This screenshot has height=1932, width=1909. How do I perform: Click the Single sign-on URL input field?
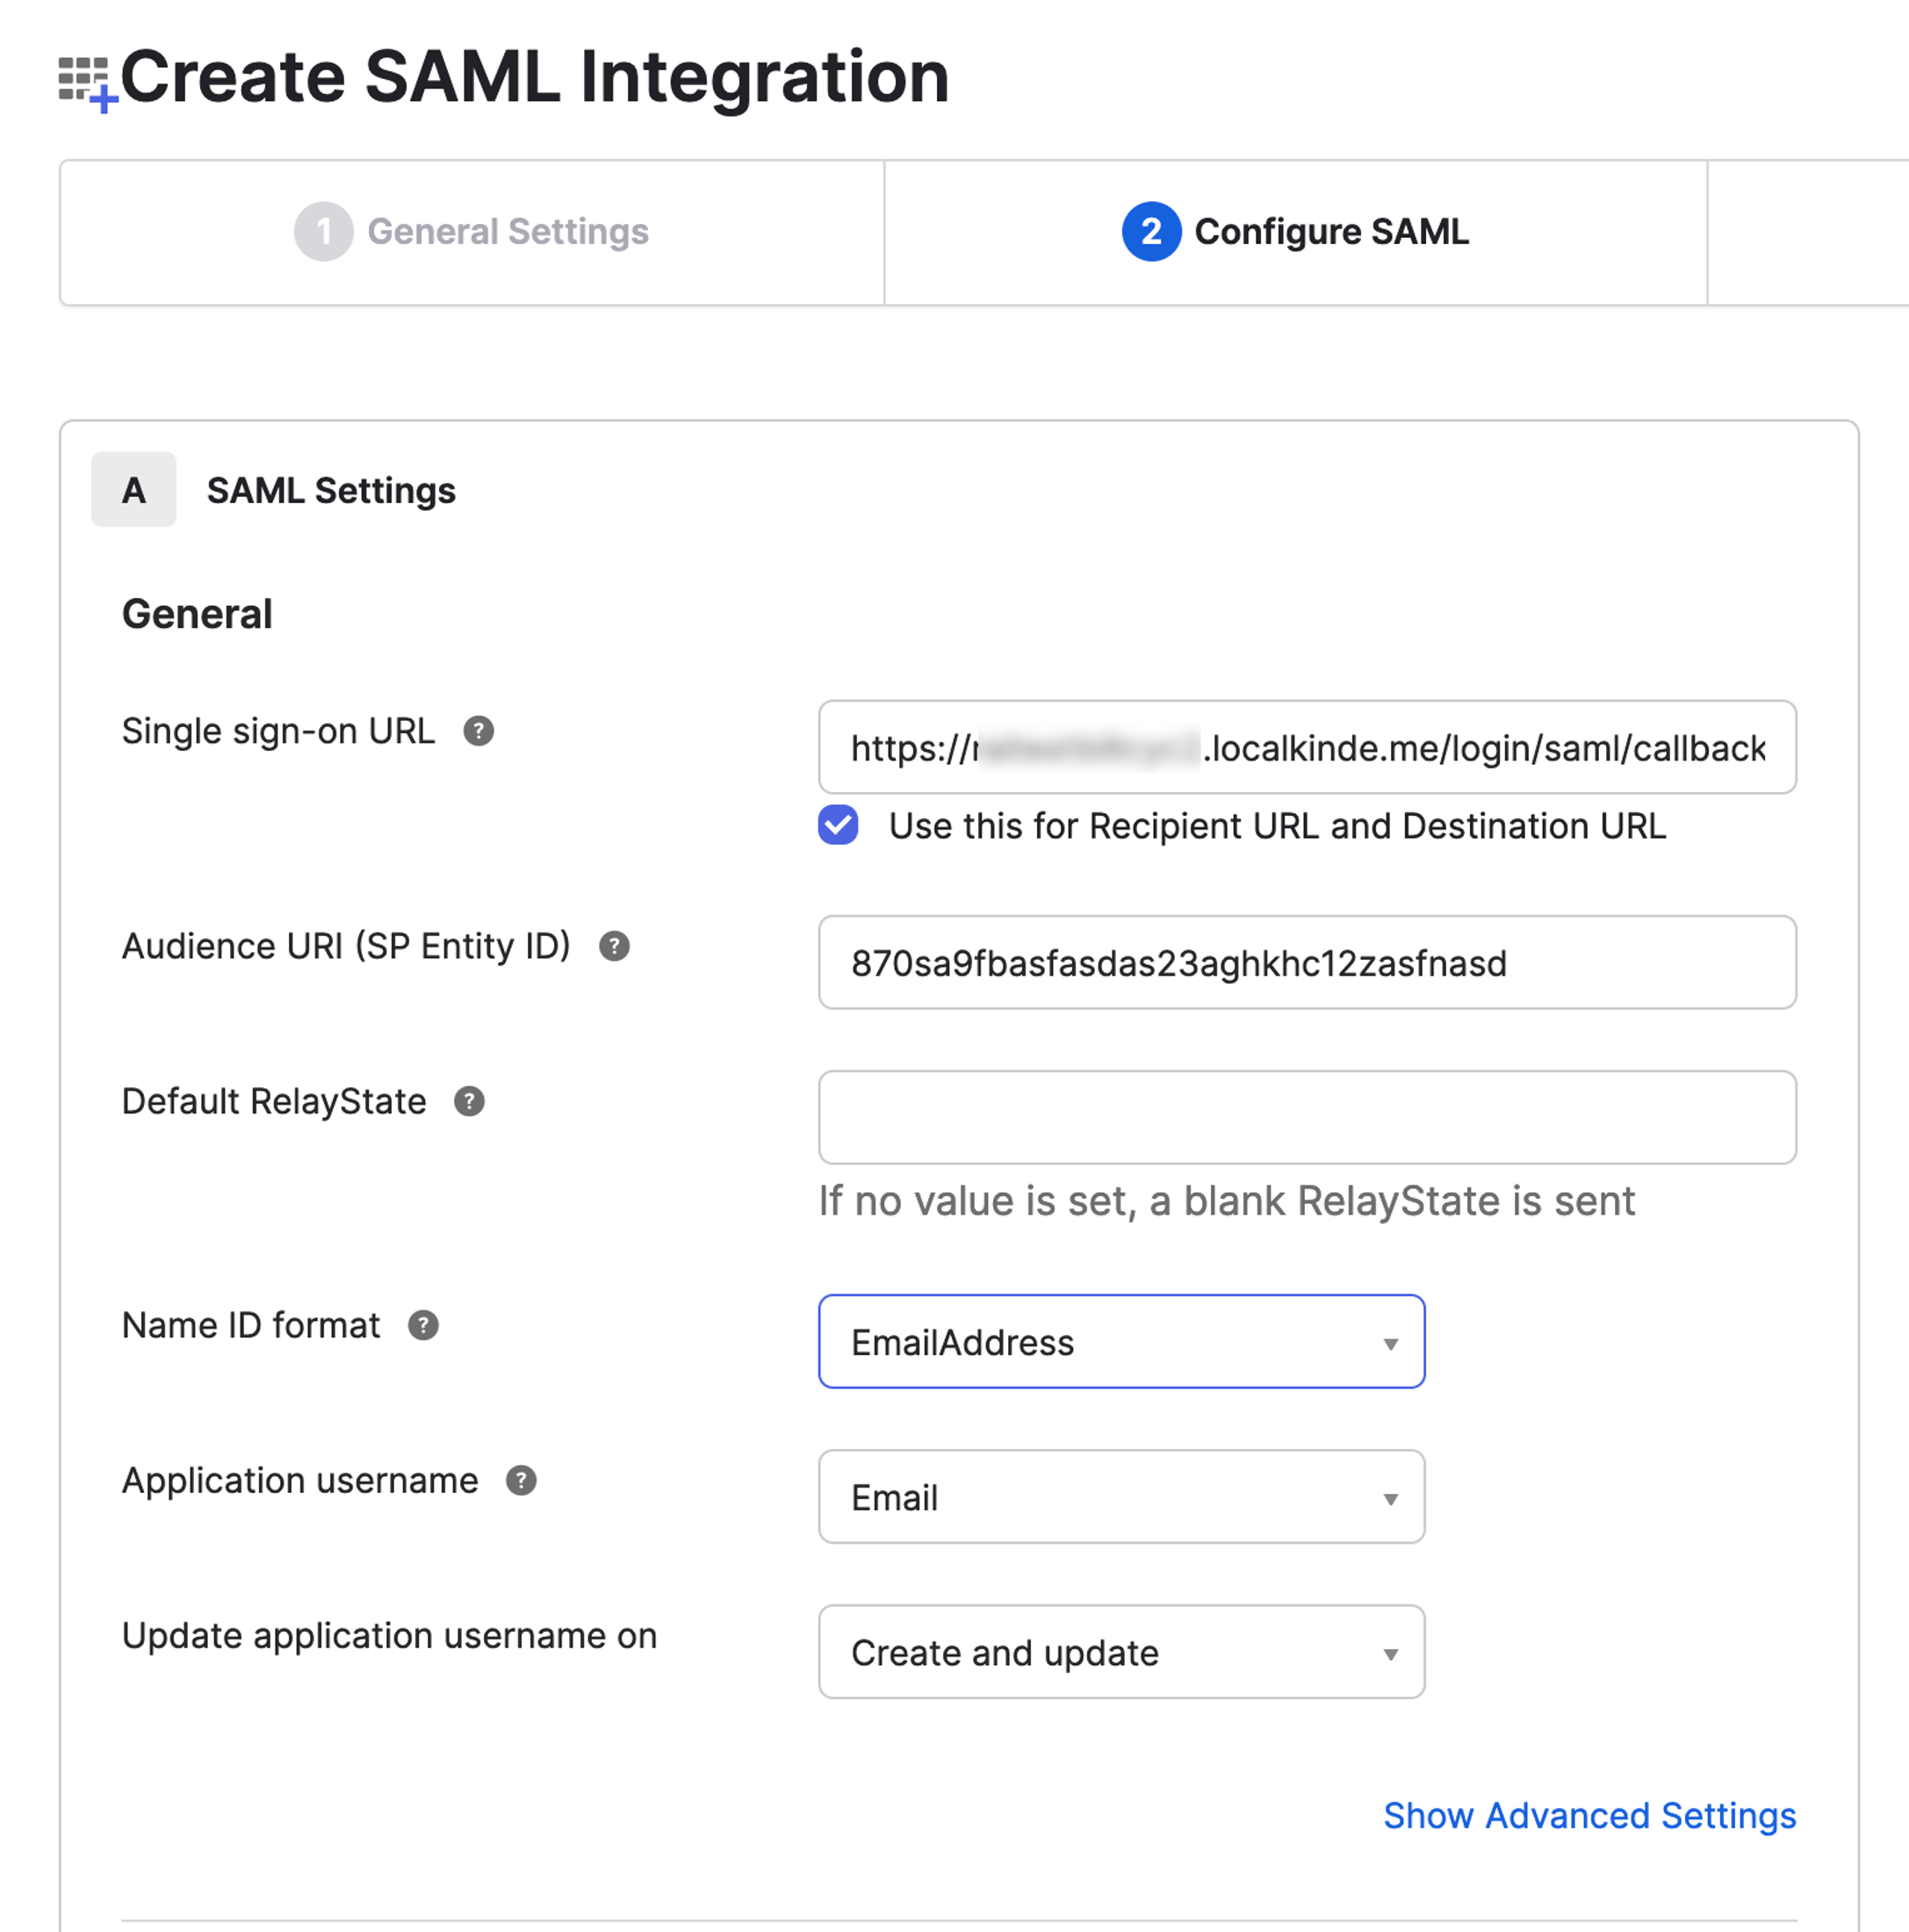point(1306,747)
